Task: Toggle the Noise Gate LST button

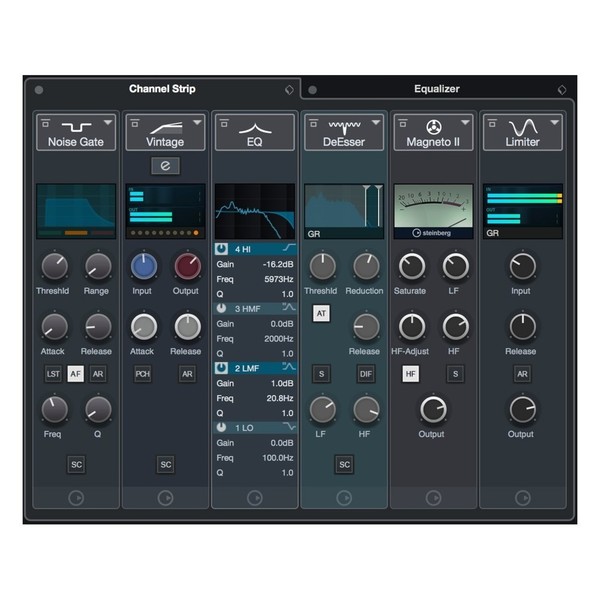Action: point(53,374)
